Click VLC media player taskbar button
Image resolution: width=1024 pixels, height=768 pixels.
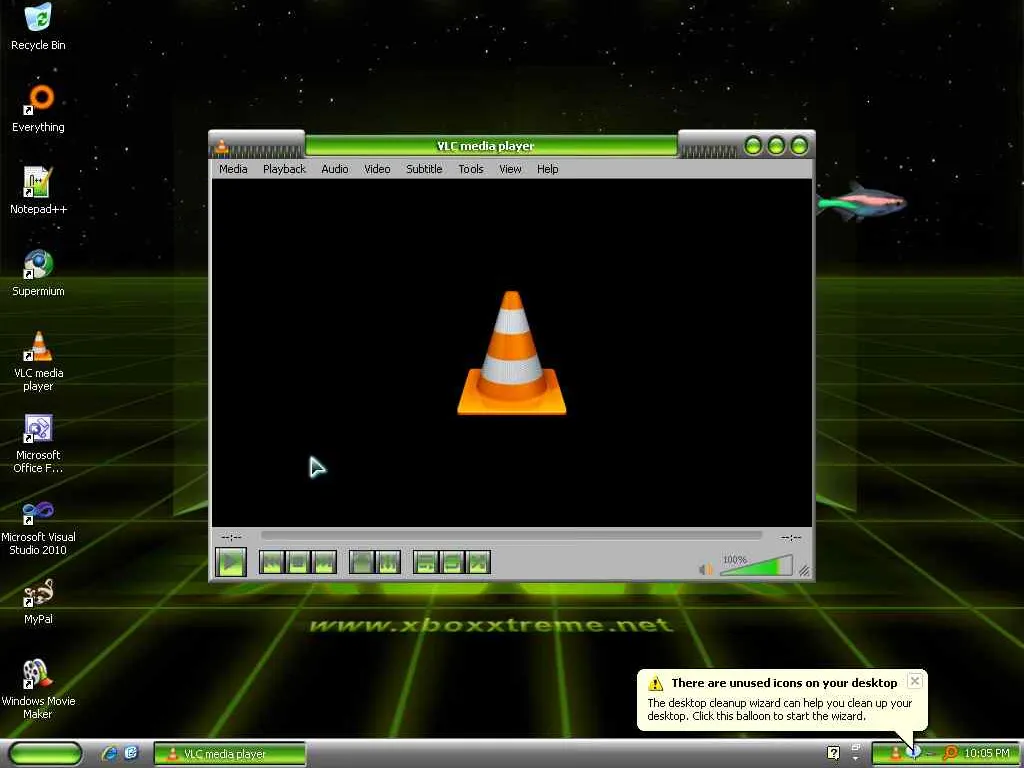pos(230,754)
